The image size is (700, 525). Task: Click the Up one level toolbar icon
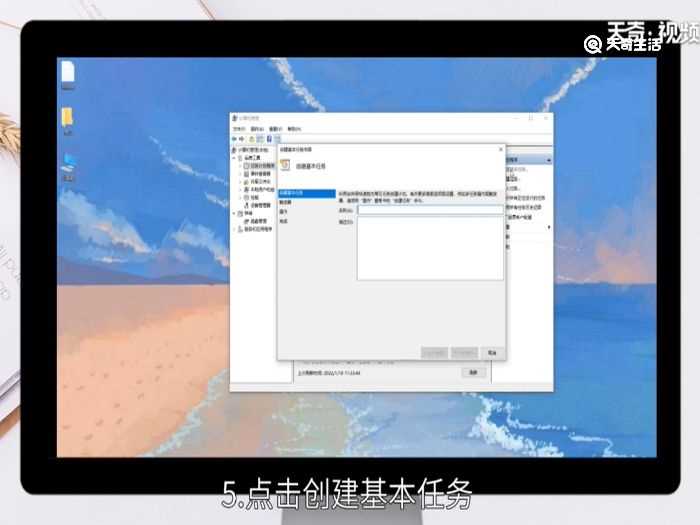click(x=252, y=139)
